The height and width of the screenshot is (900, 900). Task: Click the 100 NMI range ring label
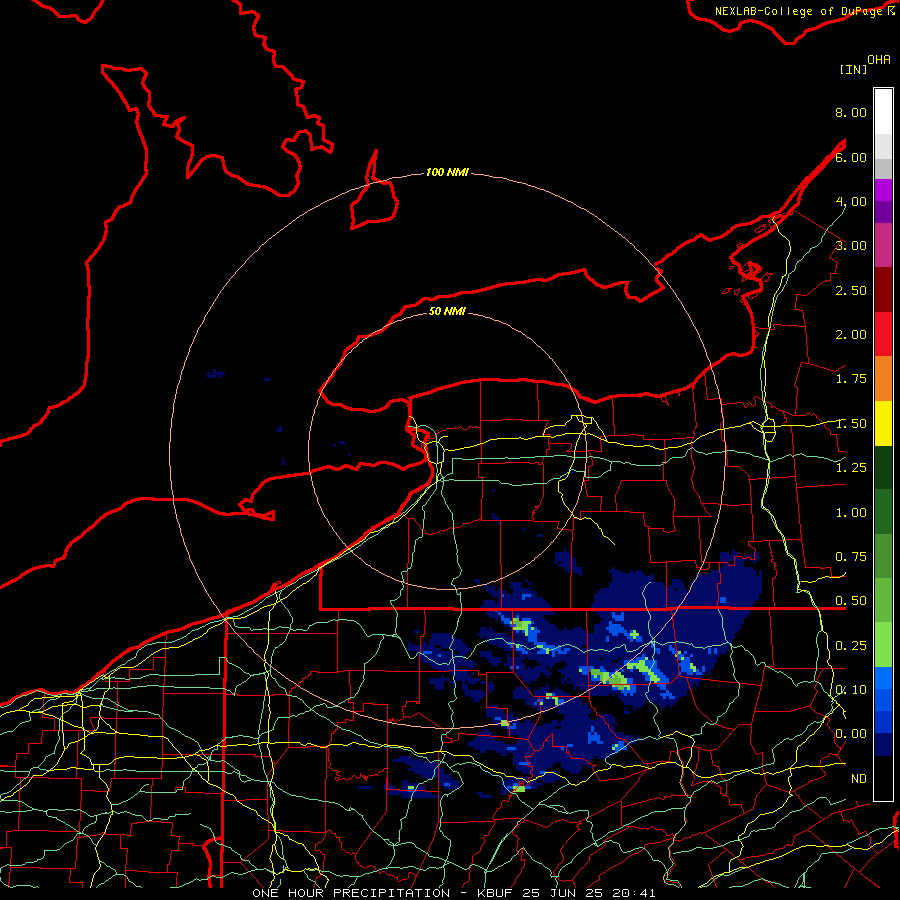click(447, 172)
